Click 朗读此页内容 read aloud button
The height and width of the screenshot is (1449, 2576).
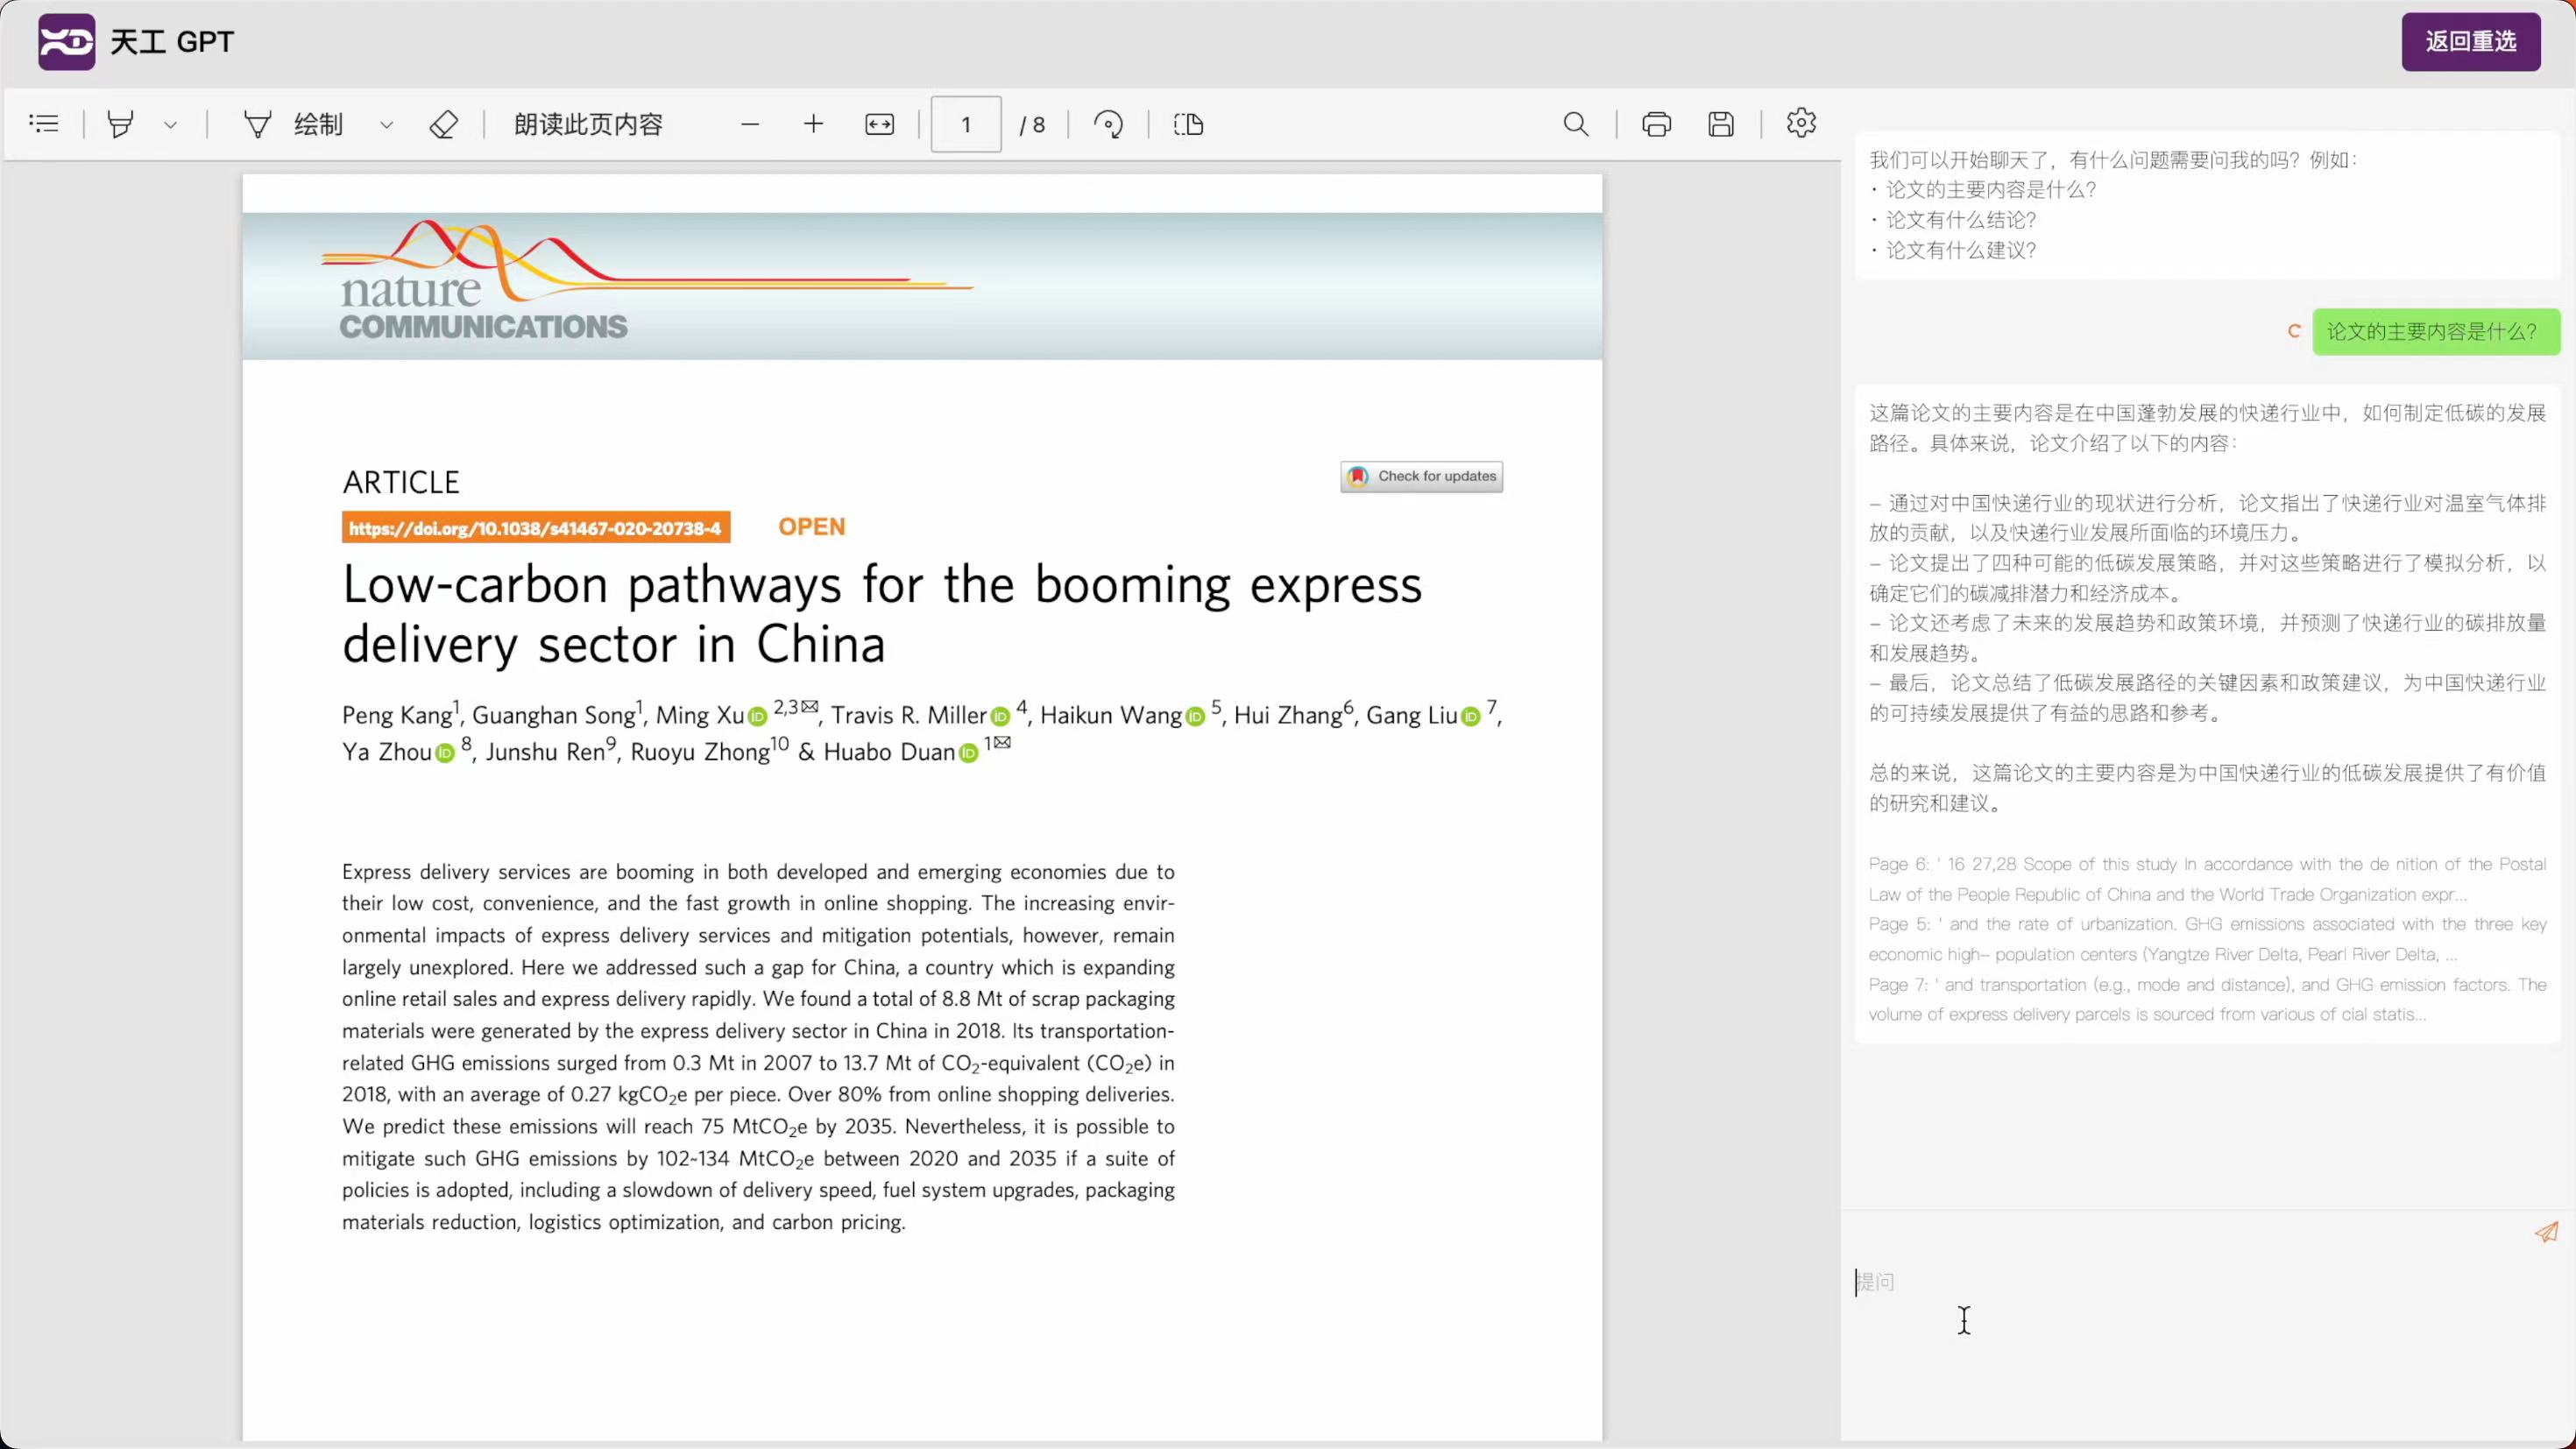coord(588,124)
